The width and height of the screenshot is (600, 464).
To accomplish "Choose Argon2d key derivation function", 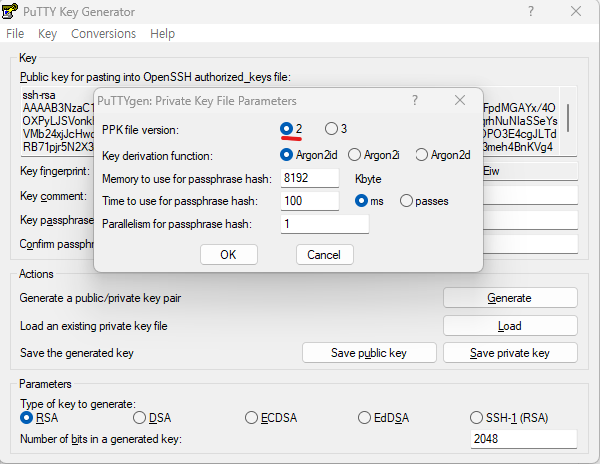I will point(443,155).
